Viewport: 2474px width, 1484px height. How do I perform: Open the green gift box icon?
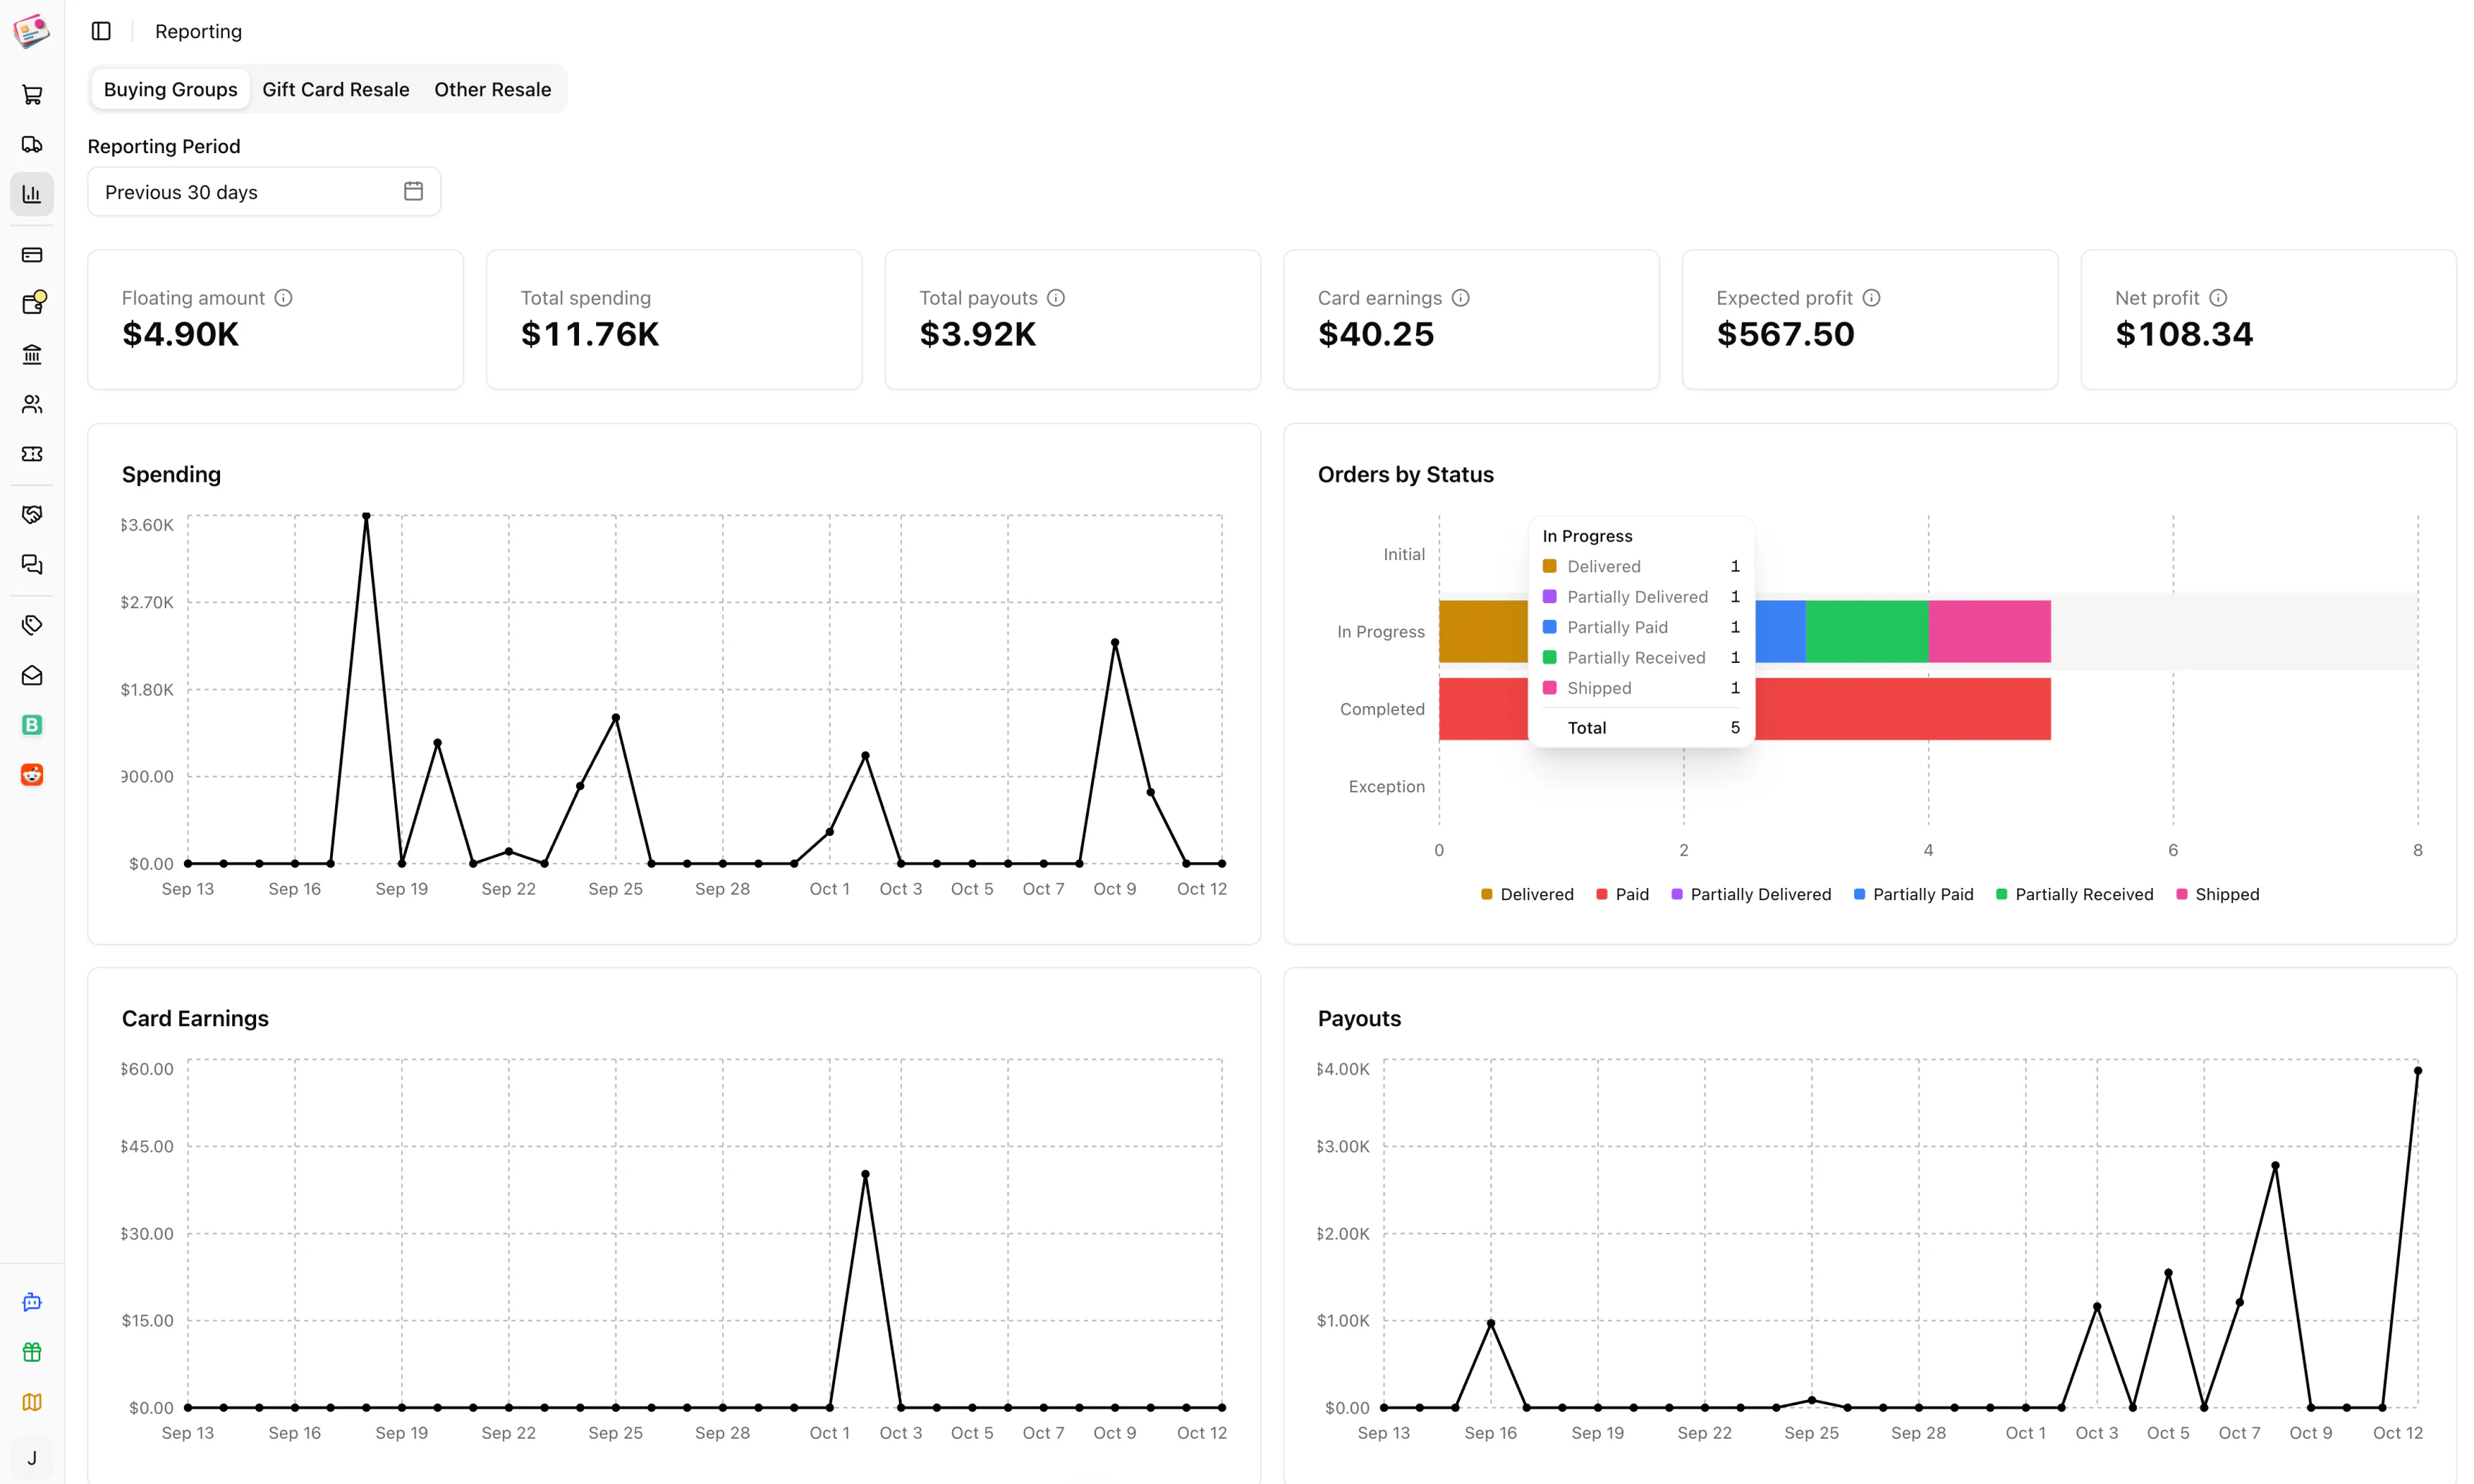pos(32,1352)
